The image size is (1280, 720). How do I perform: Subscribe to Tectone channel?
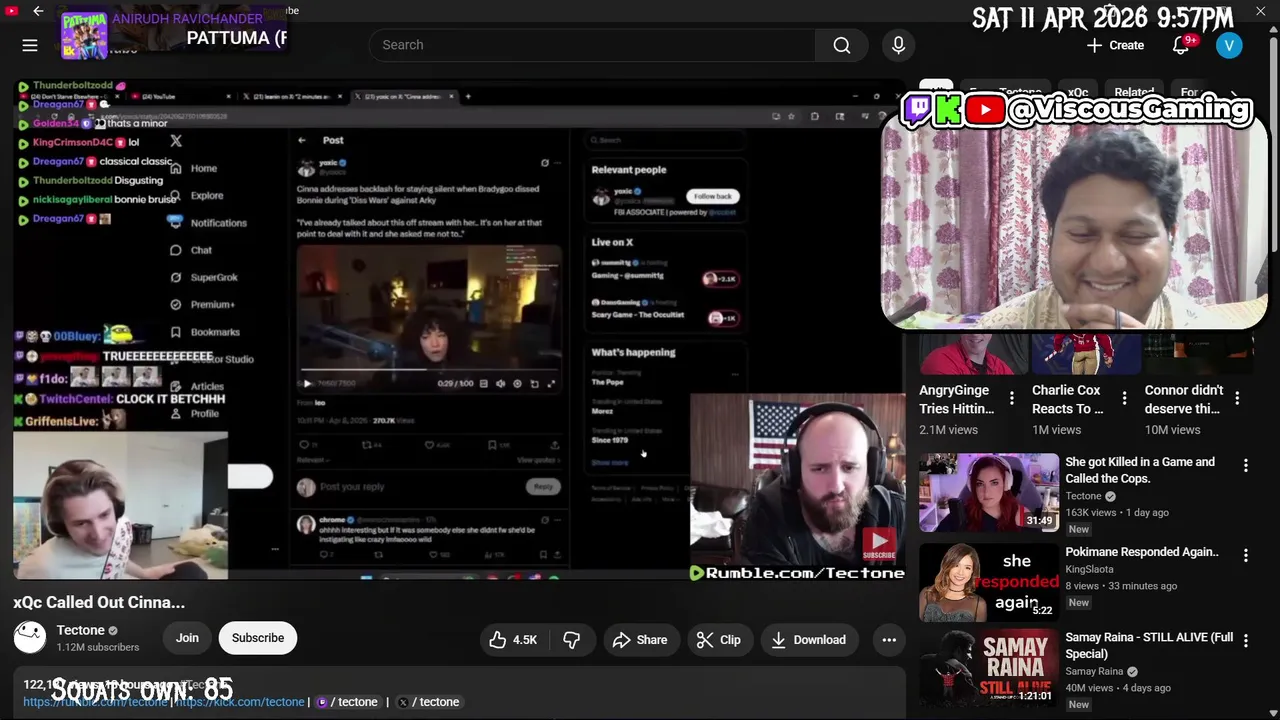coord(258,638)
